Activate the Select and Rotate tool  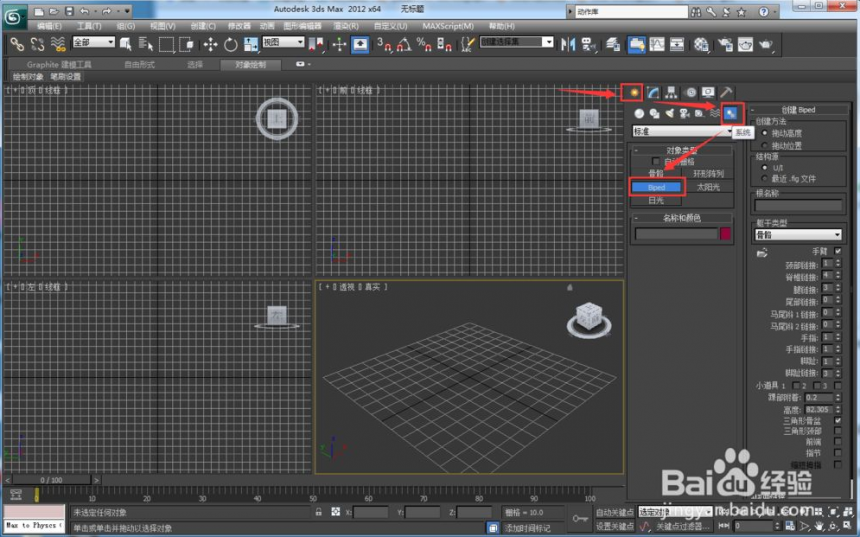[230, 44]
